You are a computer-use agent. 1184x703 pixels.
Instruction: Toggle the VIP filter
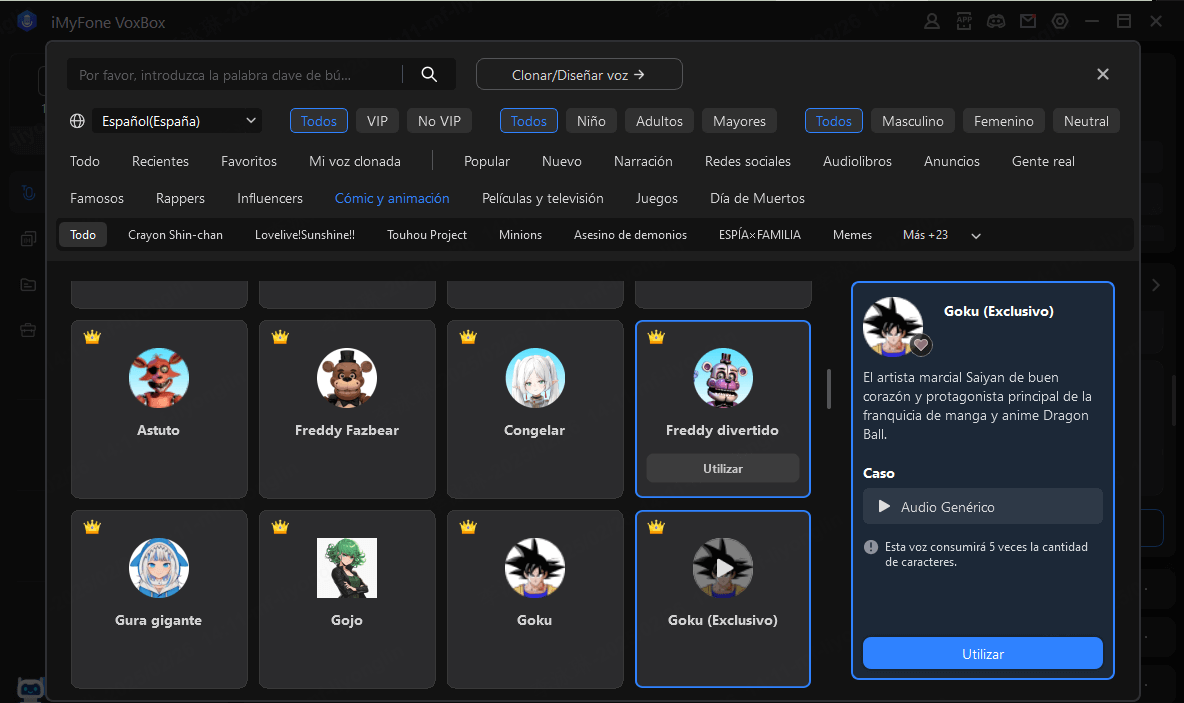point(377,121)
